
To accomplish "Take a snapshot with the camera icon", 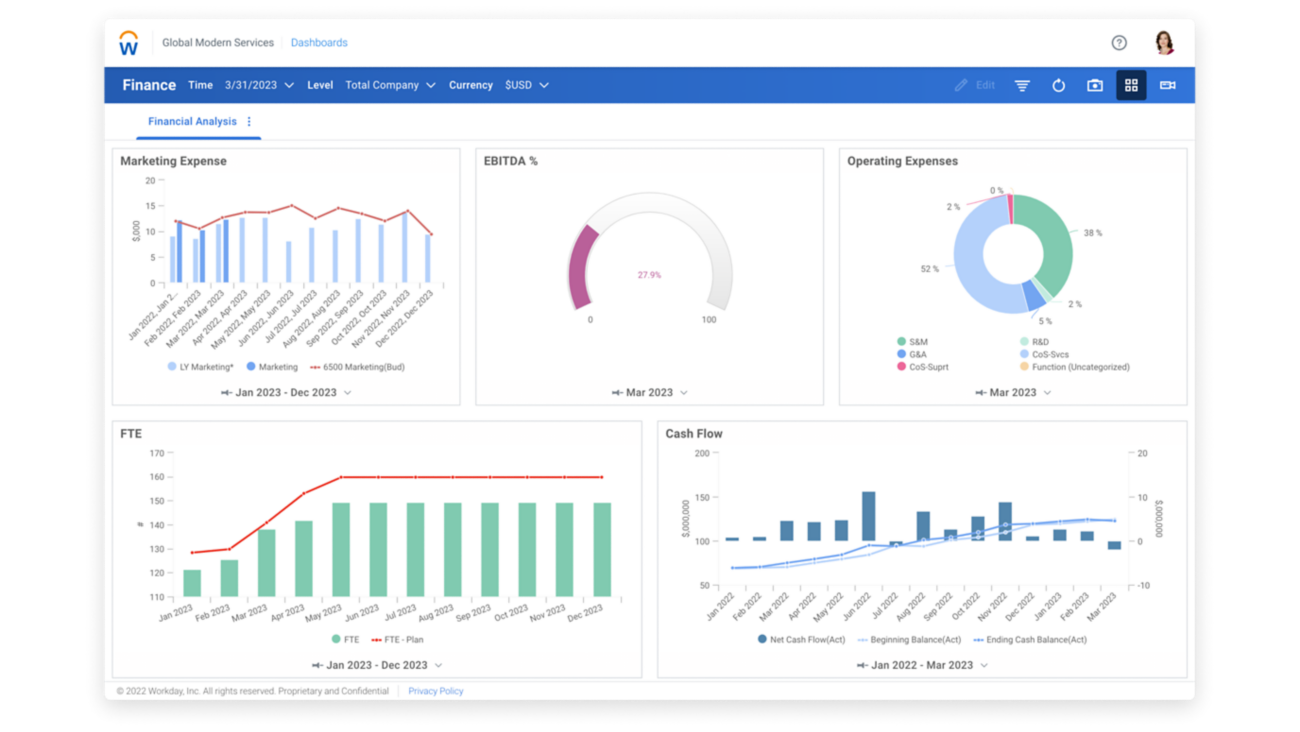I will [1094, 85].
